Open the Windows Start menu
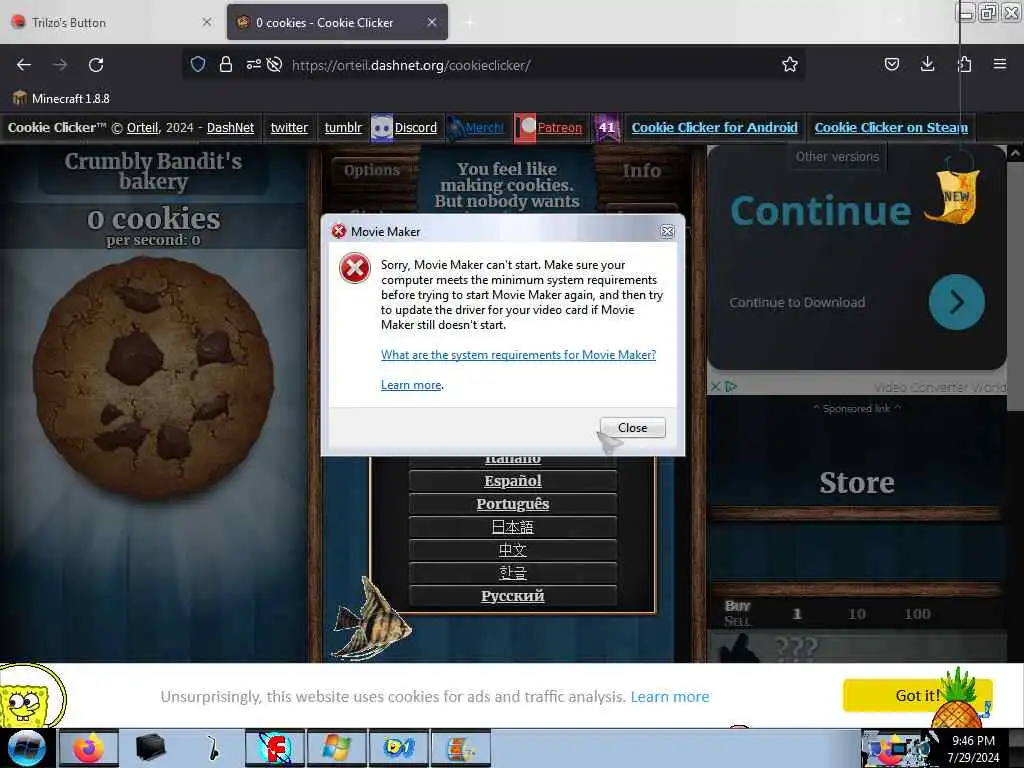 click(x=26, y=748)
